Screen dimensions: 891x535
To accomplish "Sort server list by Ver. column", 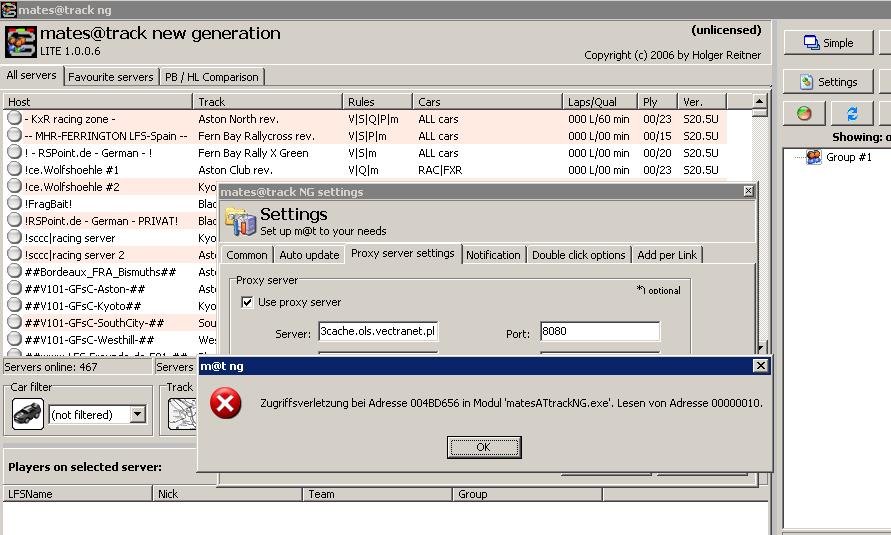I will [x=702, y=102].
